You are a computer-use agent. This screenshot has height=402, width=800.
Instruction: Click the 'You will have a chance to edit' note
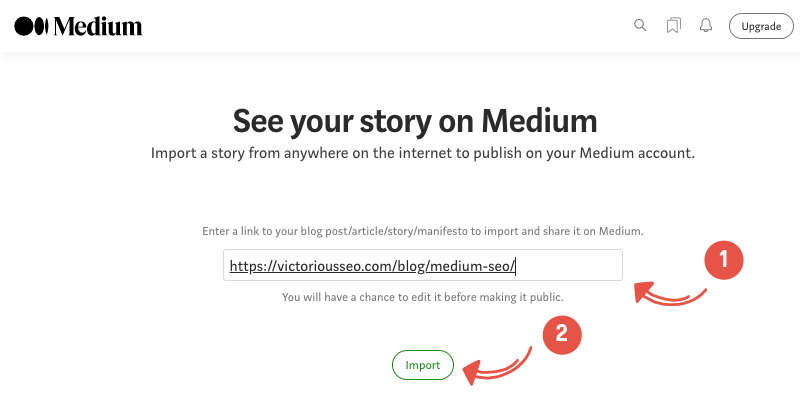click(x=422, y=297)
